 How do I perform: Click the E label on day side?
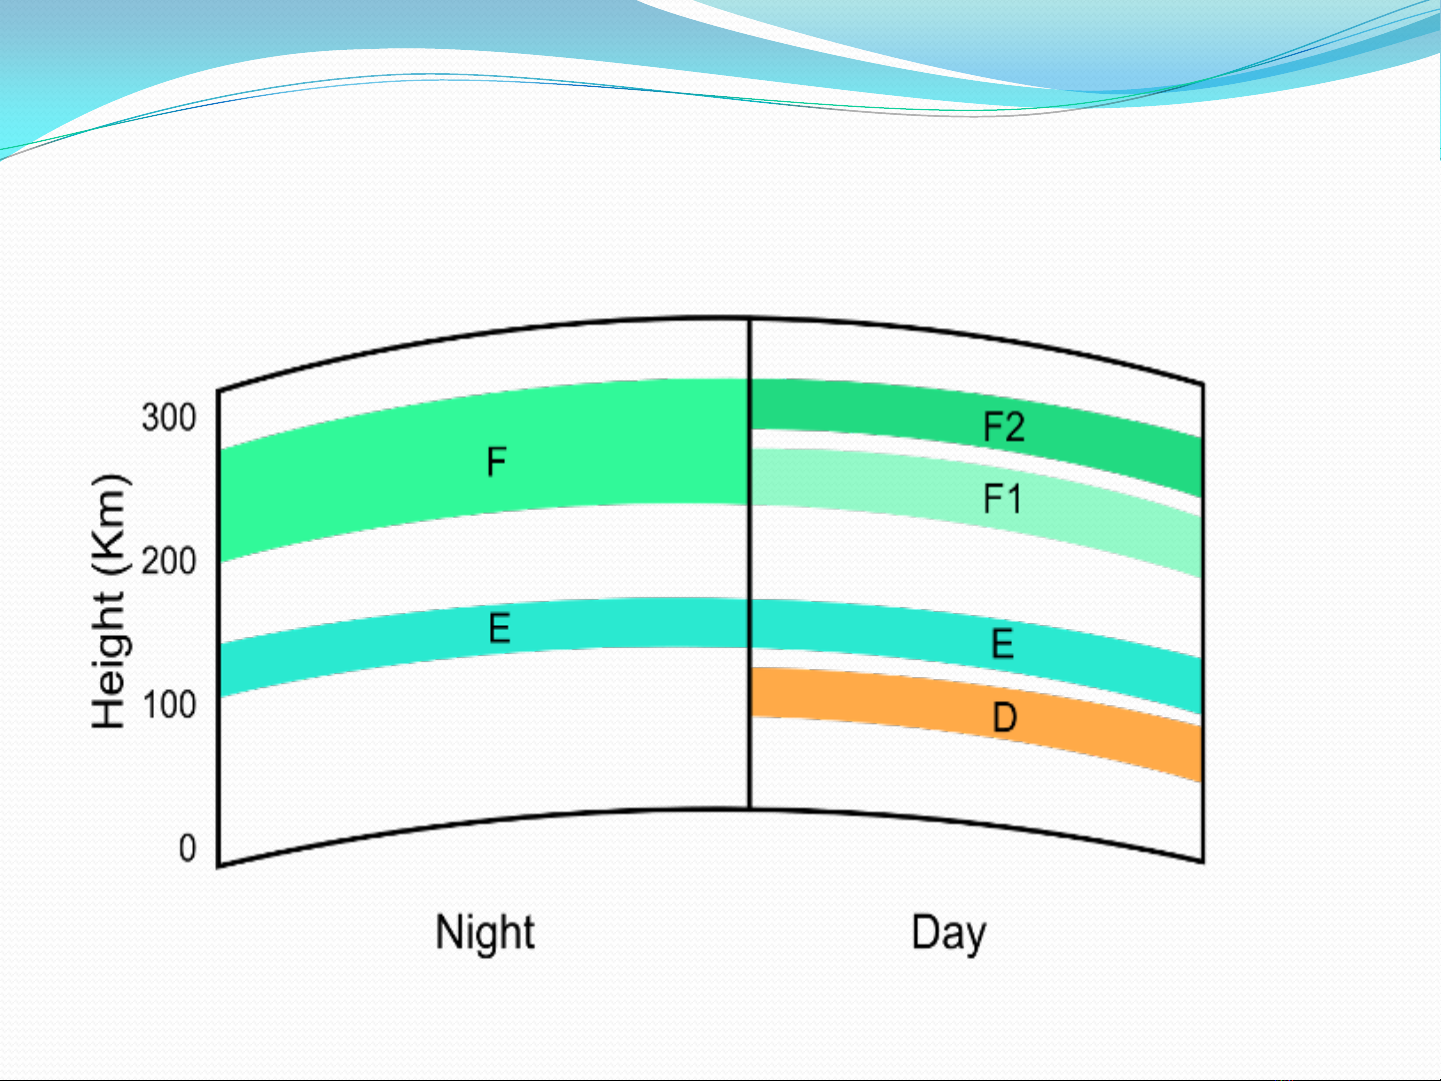pyautogui.click(x=1002, y=644)
